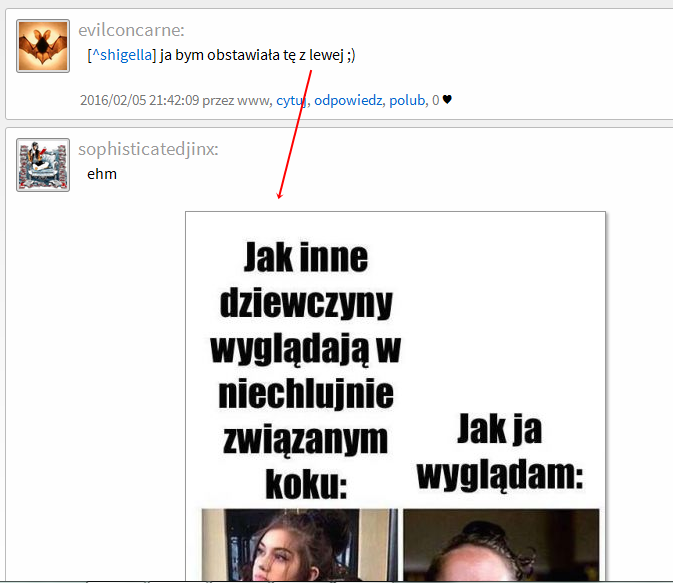Click 'odpowiedz' to reply to evilconcarne

tap(348, 100)
